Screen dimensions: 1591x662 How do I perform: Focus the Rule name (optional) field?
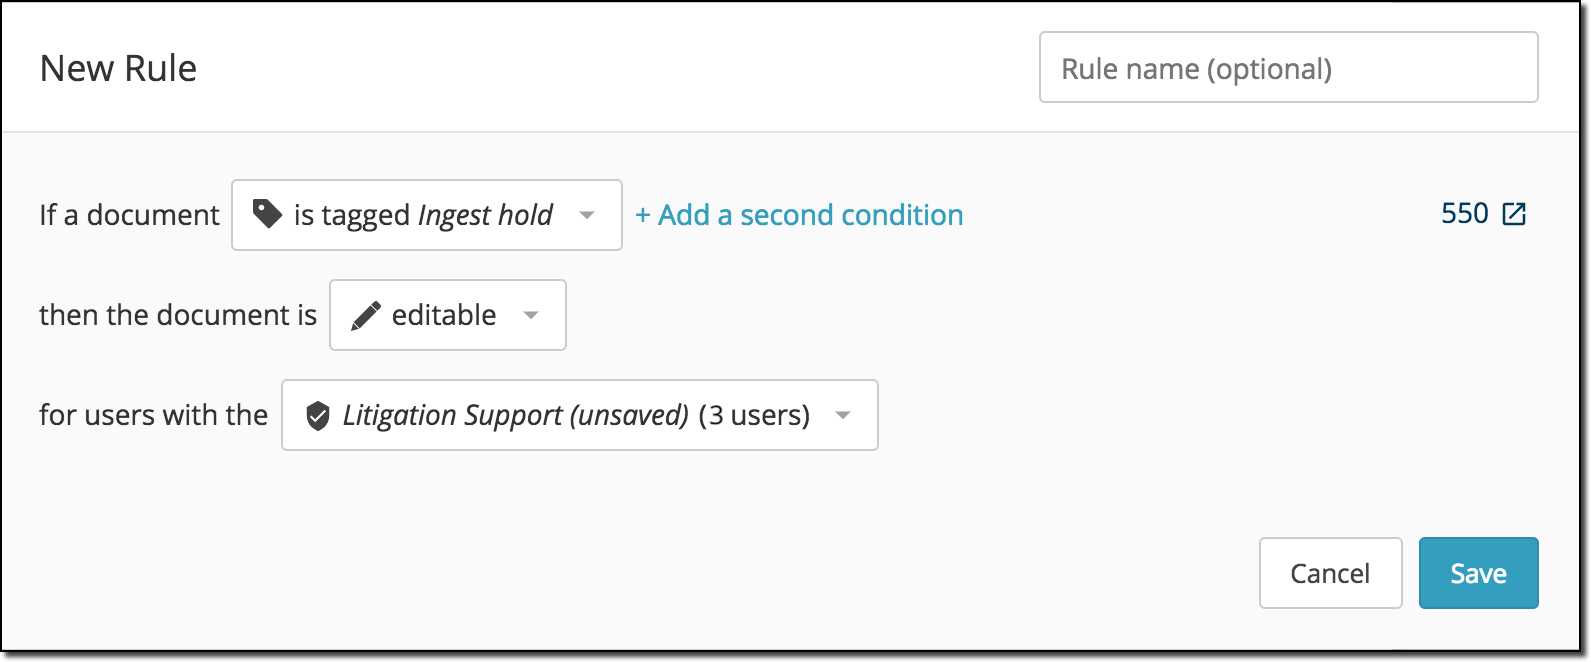(x=1289, y=67)
